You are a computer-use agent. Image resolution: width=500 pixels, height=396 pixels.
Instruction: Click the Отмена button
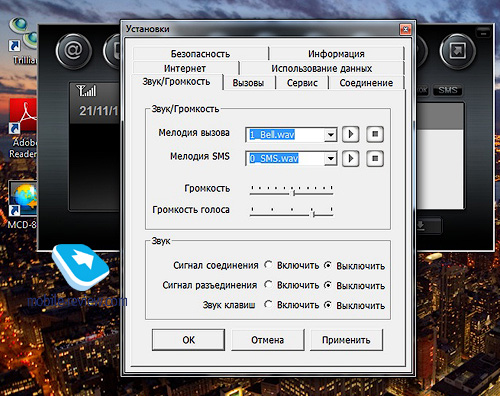[268, 340]
